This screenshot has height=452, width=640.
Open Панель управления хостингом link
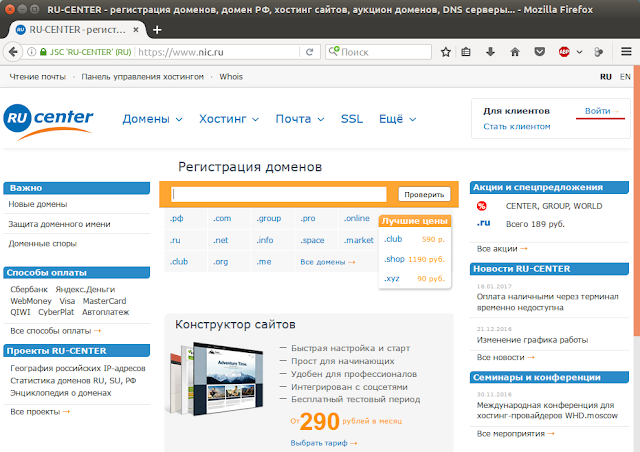142,77
